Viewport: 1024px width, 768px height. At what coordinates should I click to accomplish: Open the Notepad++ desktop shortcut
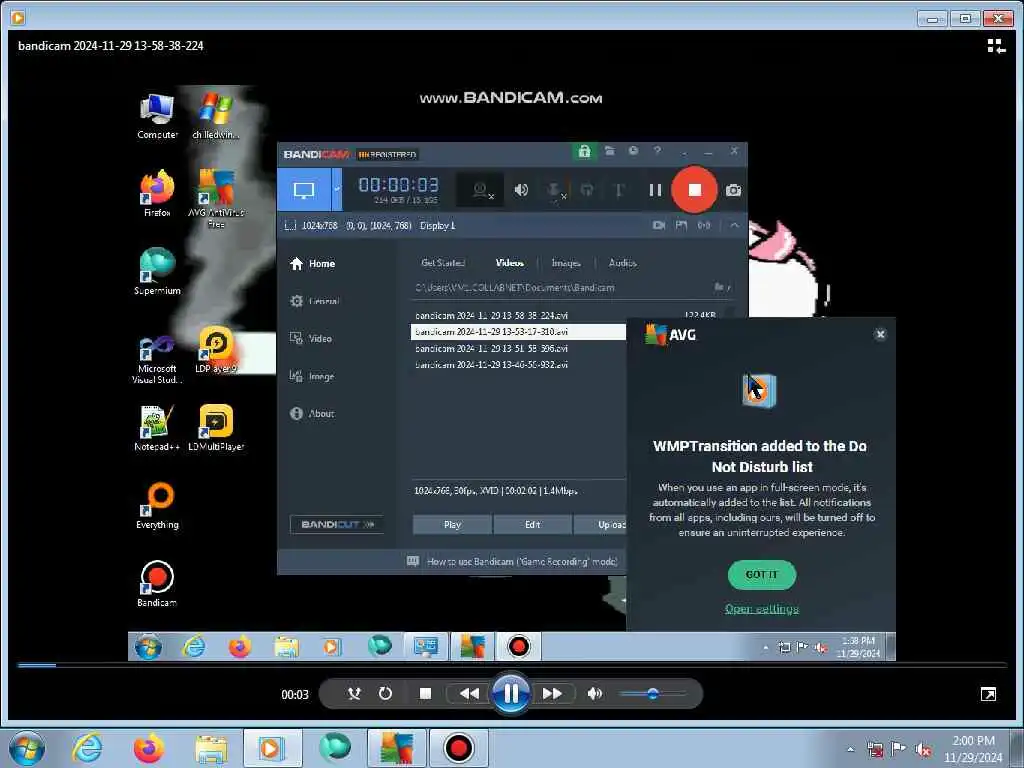157,428
